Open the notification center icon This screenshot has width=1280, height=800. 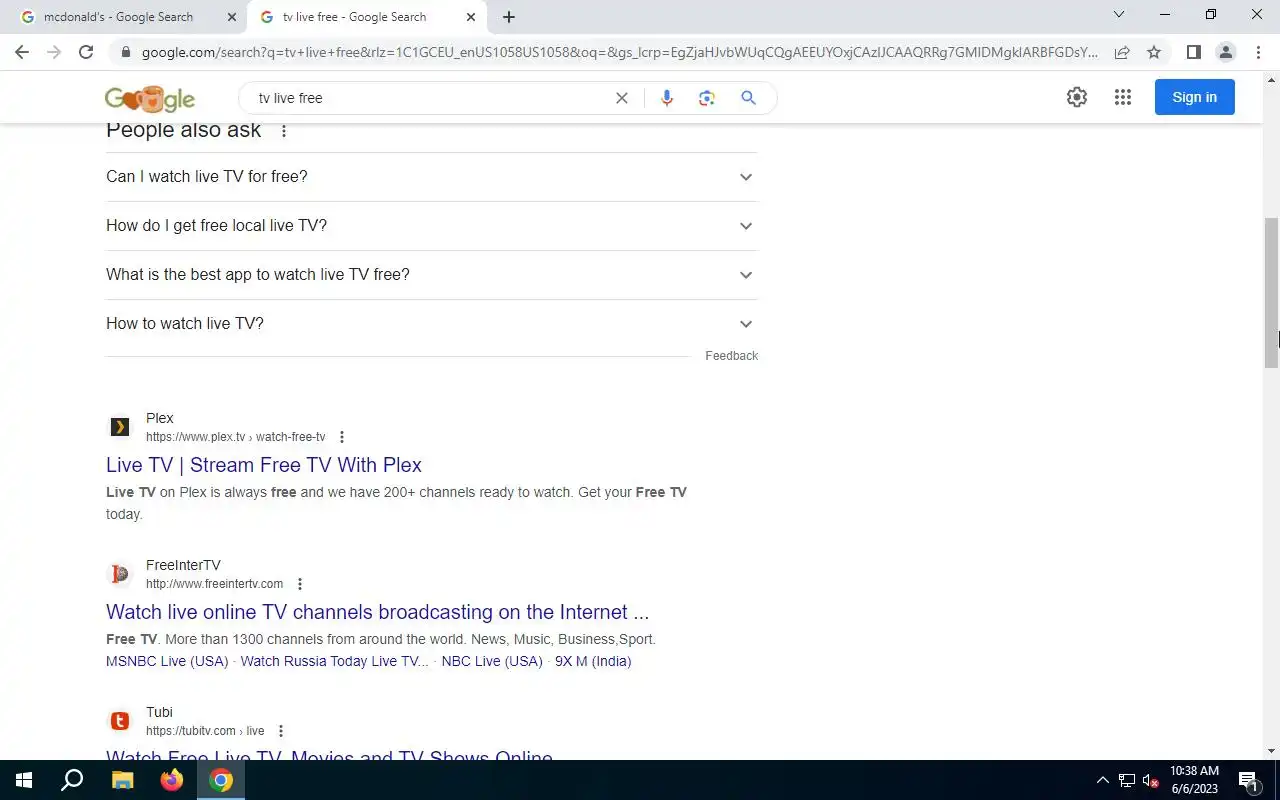[x=1248, y=780]
